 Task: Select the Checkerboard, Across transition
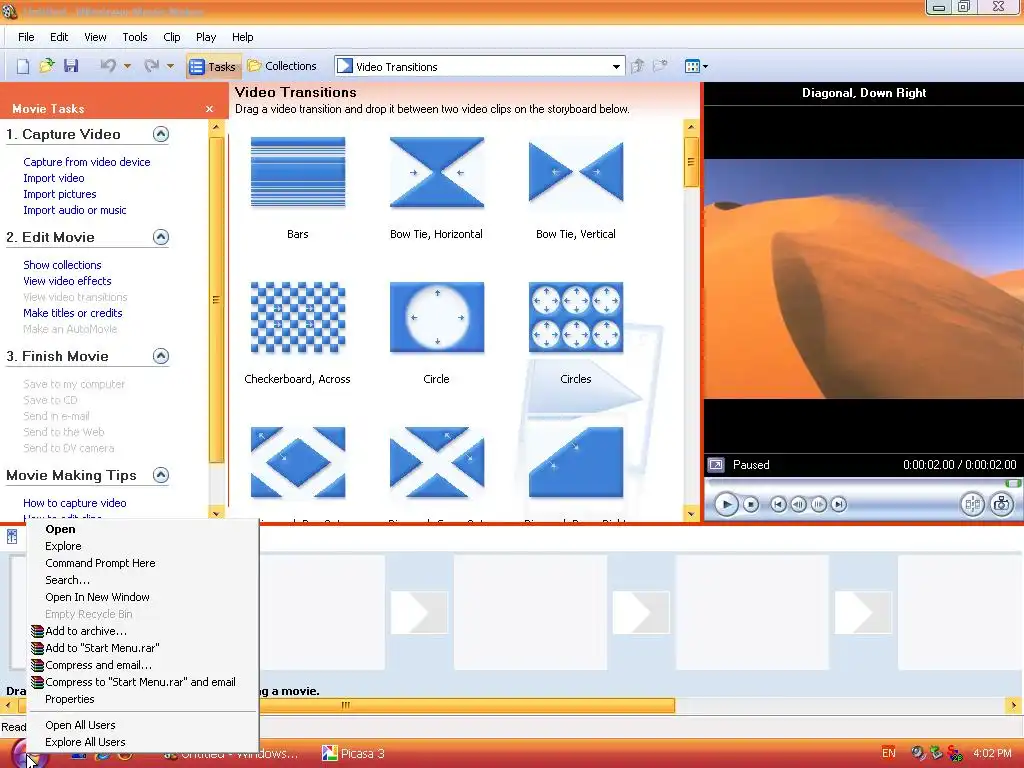pos(298,317)
